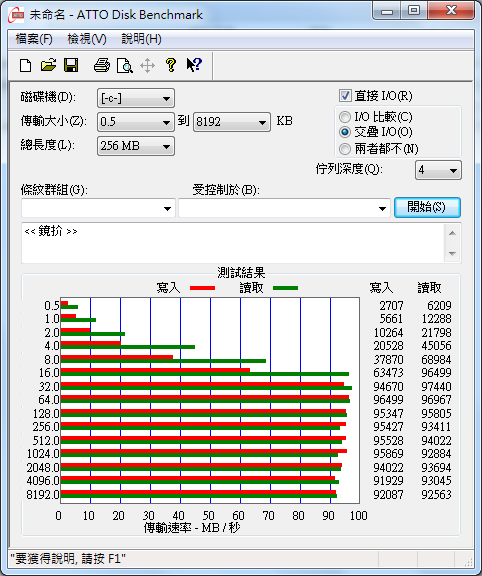Click the Print Preview magnifier icon
The width and height of the screenshot is (482, 576).
click(125, 66)
